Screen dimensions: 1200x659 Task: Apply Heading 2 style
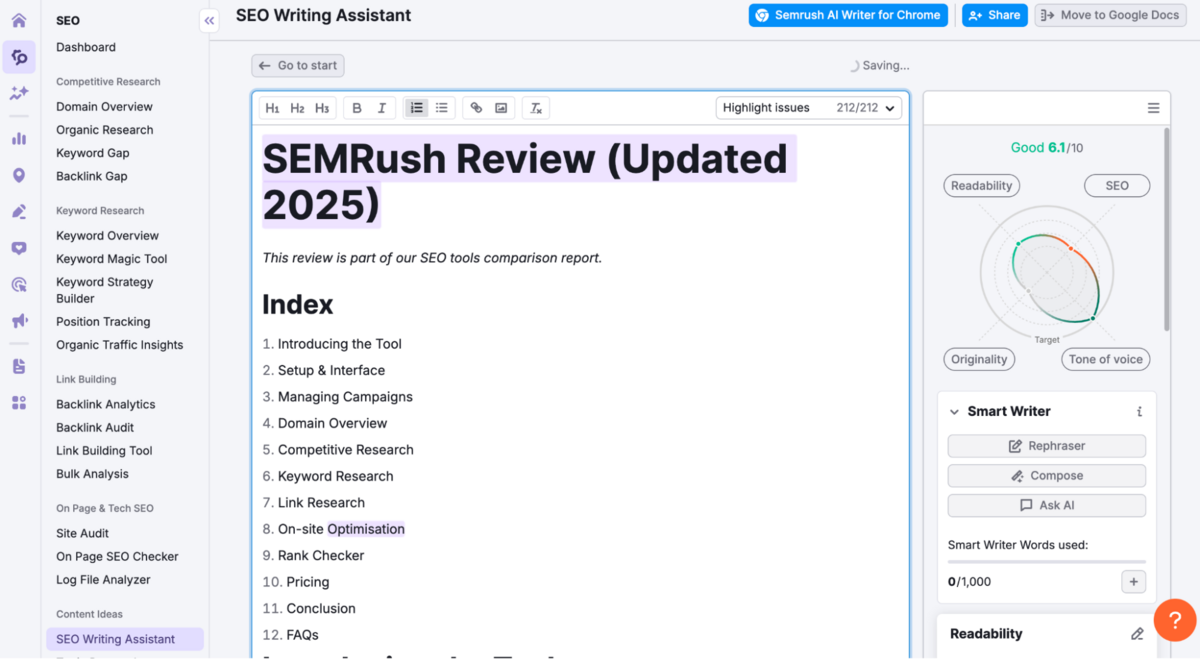tap(297, 108)
